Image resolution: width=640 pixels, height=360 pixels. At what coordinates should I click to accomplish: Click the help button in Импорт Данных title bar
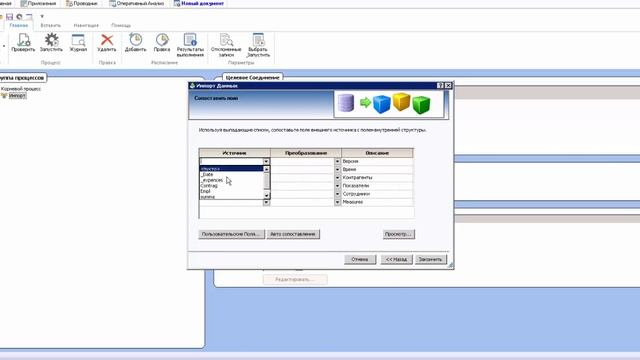click(x=440, y=85)
